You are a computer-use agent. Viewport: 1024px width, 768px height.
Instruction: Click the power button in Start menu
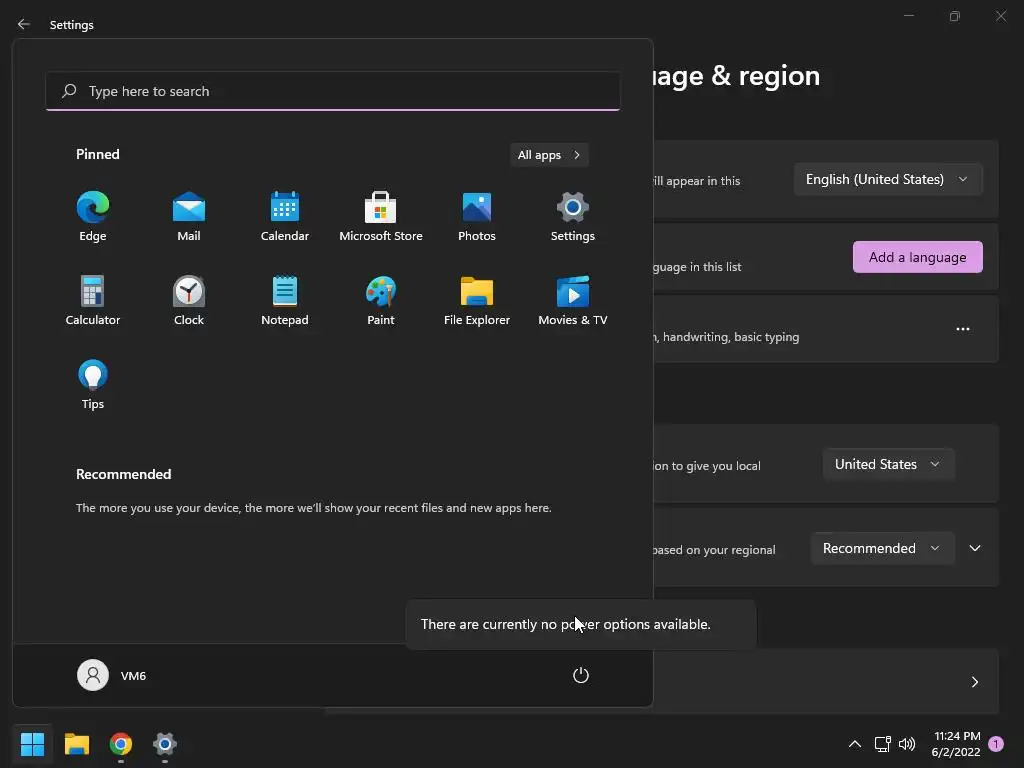pos(581,675)
